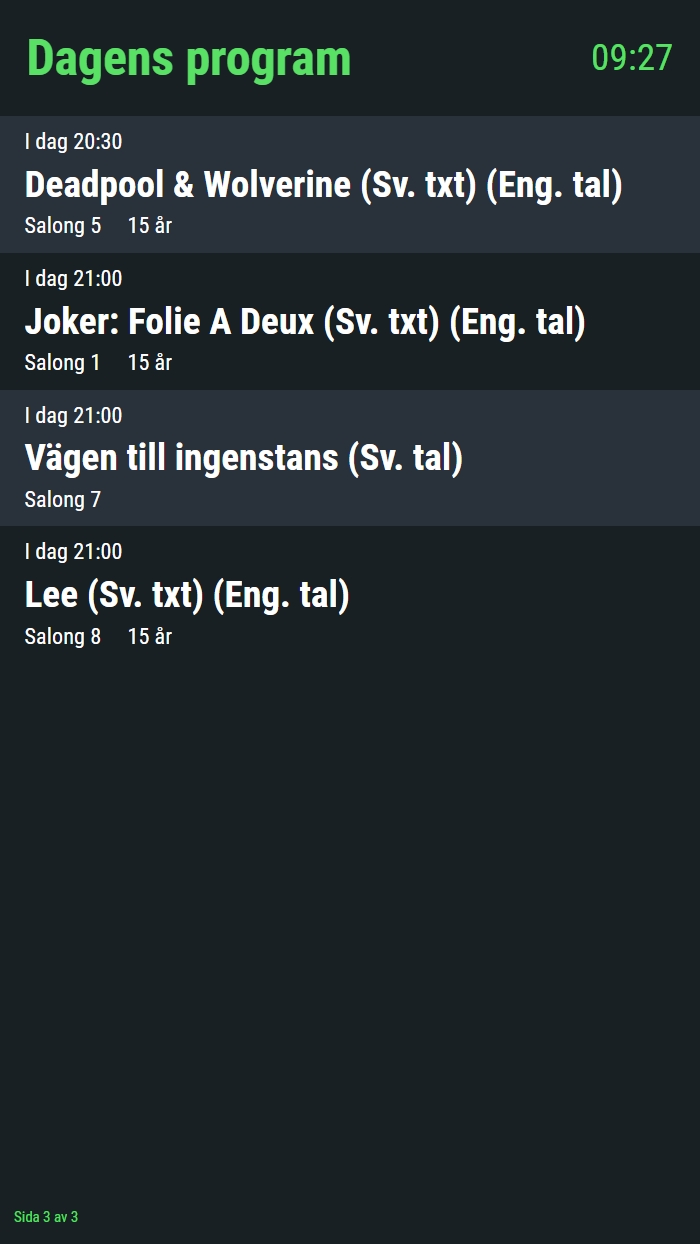The image size is (700, 1244).
Task: Click the 09:27 clock display
Action: [631, 58]
